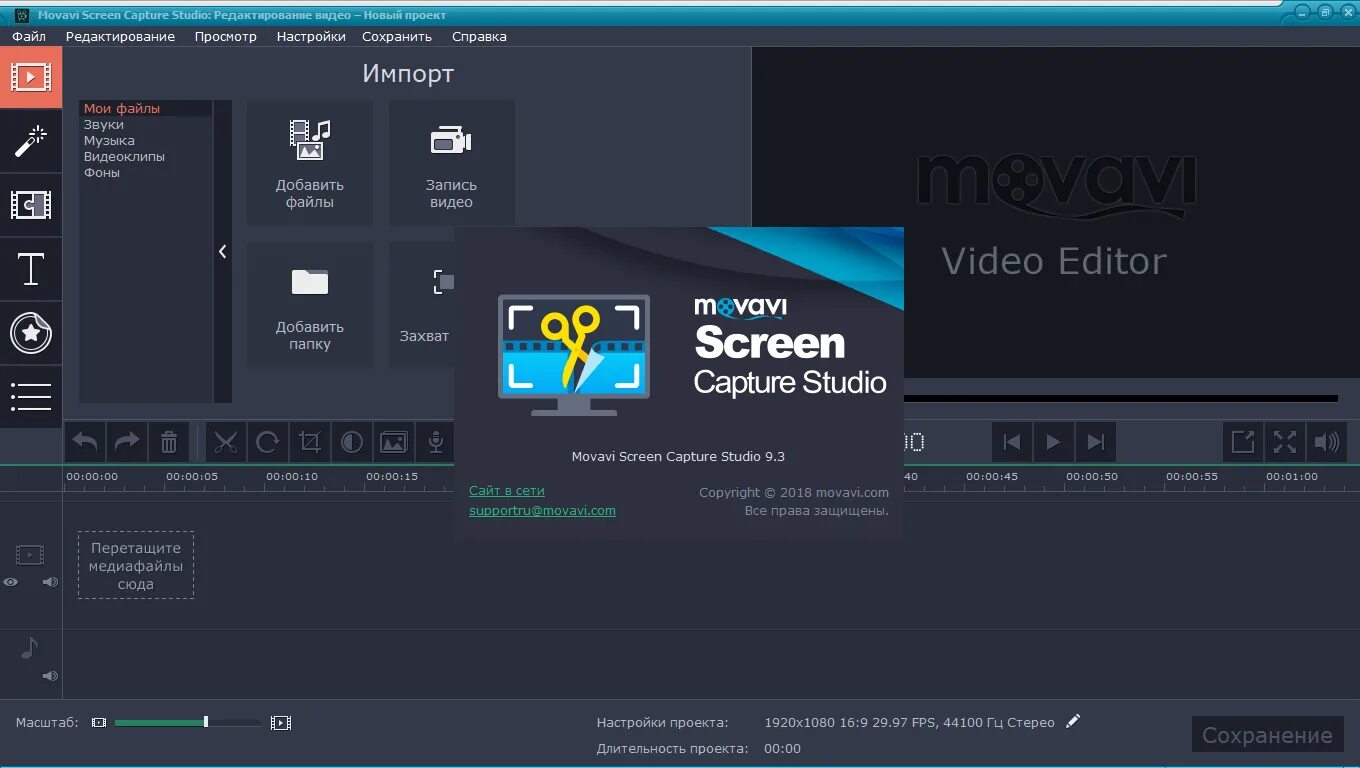Select the Split scissors tool
1360x768 pixels.
click(226, 442)
